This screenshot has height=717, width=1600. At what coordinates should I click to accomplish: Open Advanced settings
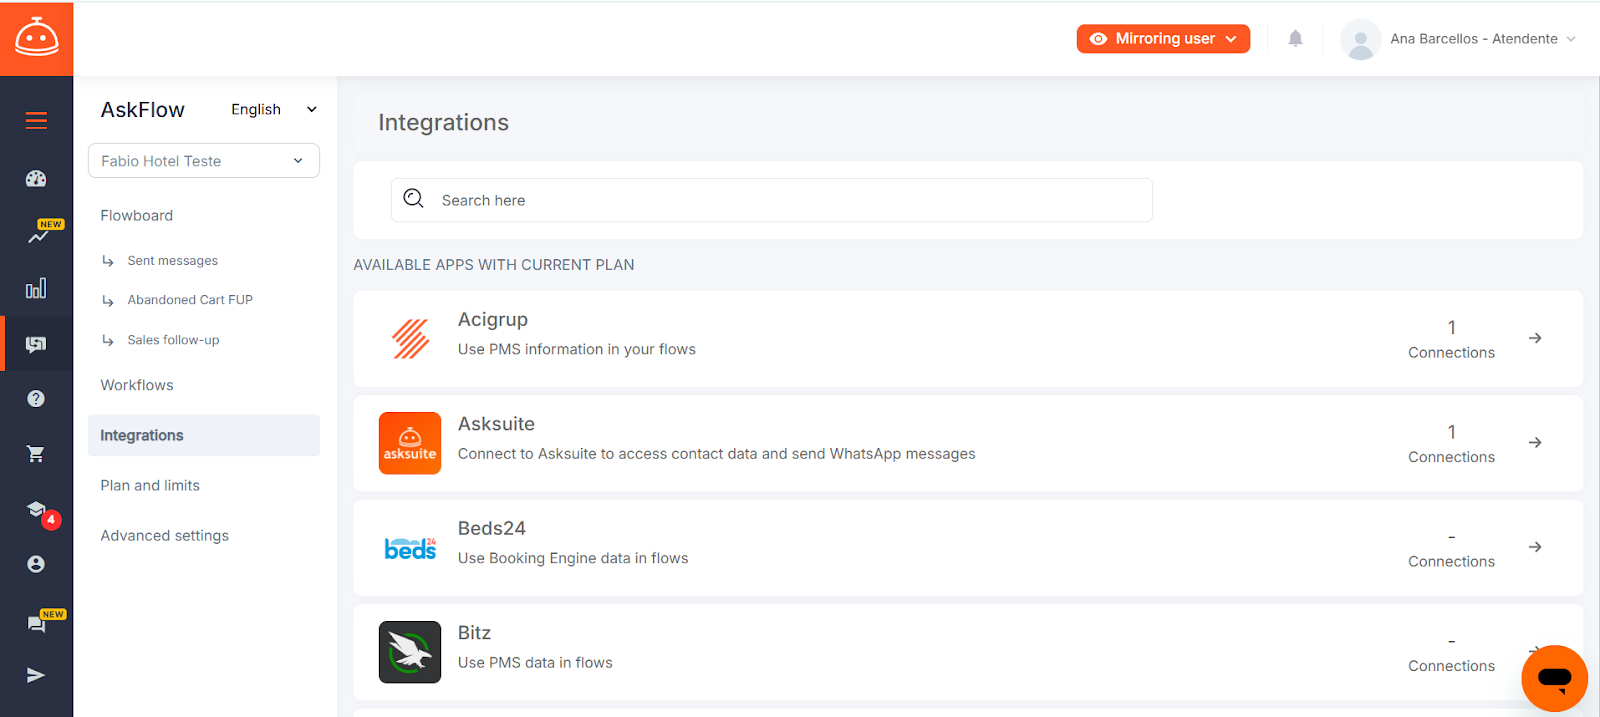pos(165,536)
